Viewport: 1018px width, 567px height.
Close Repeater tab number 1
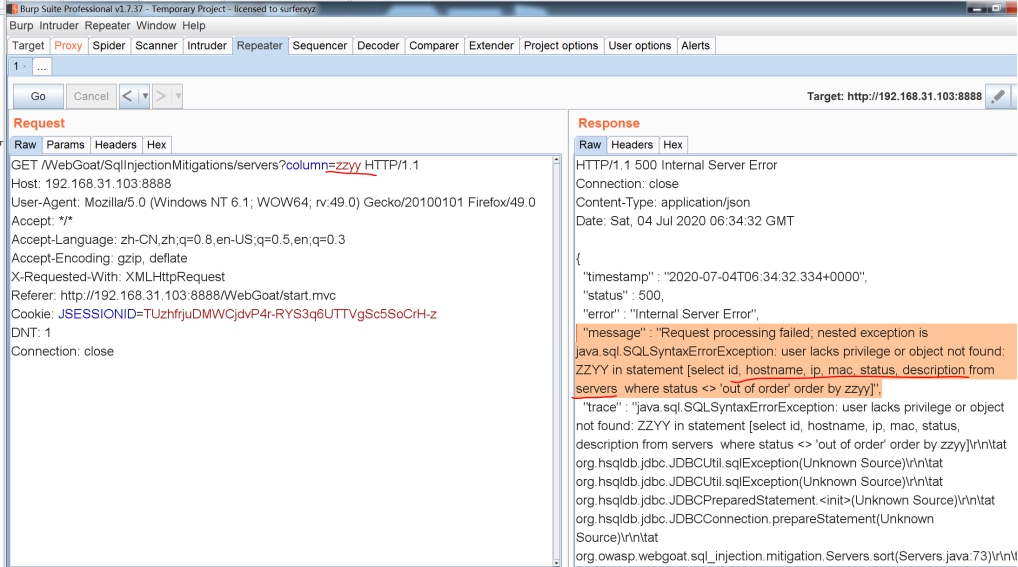[x=25, y=66]
